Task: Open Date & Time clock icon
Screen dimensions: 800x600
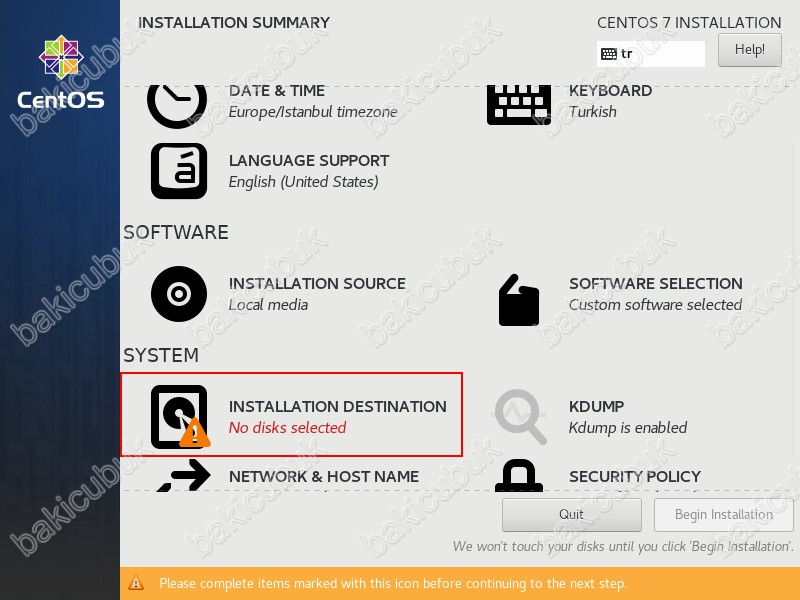Action: 177,106
